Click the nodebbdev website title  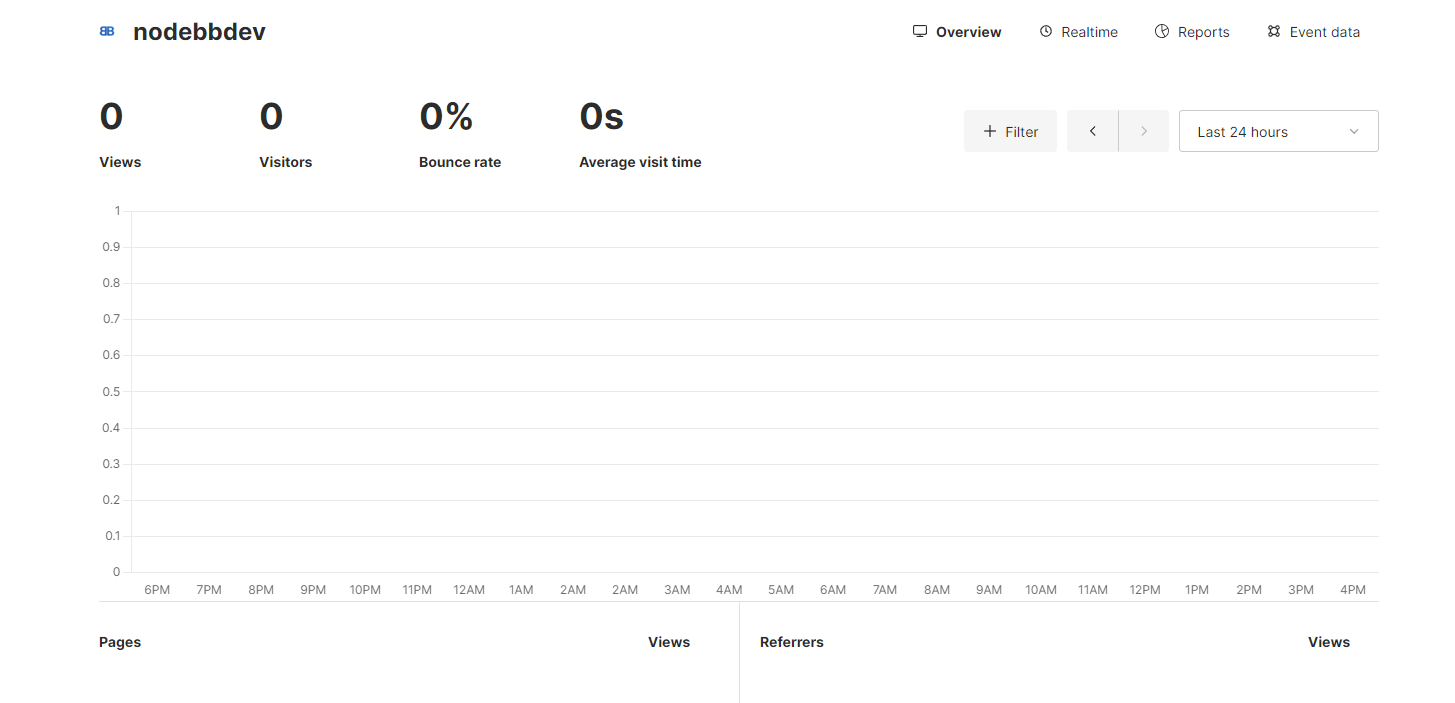[199, 32]
